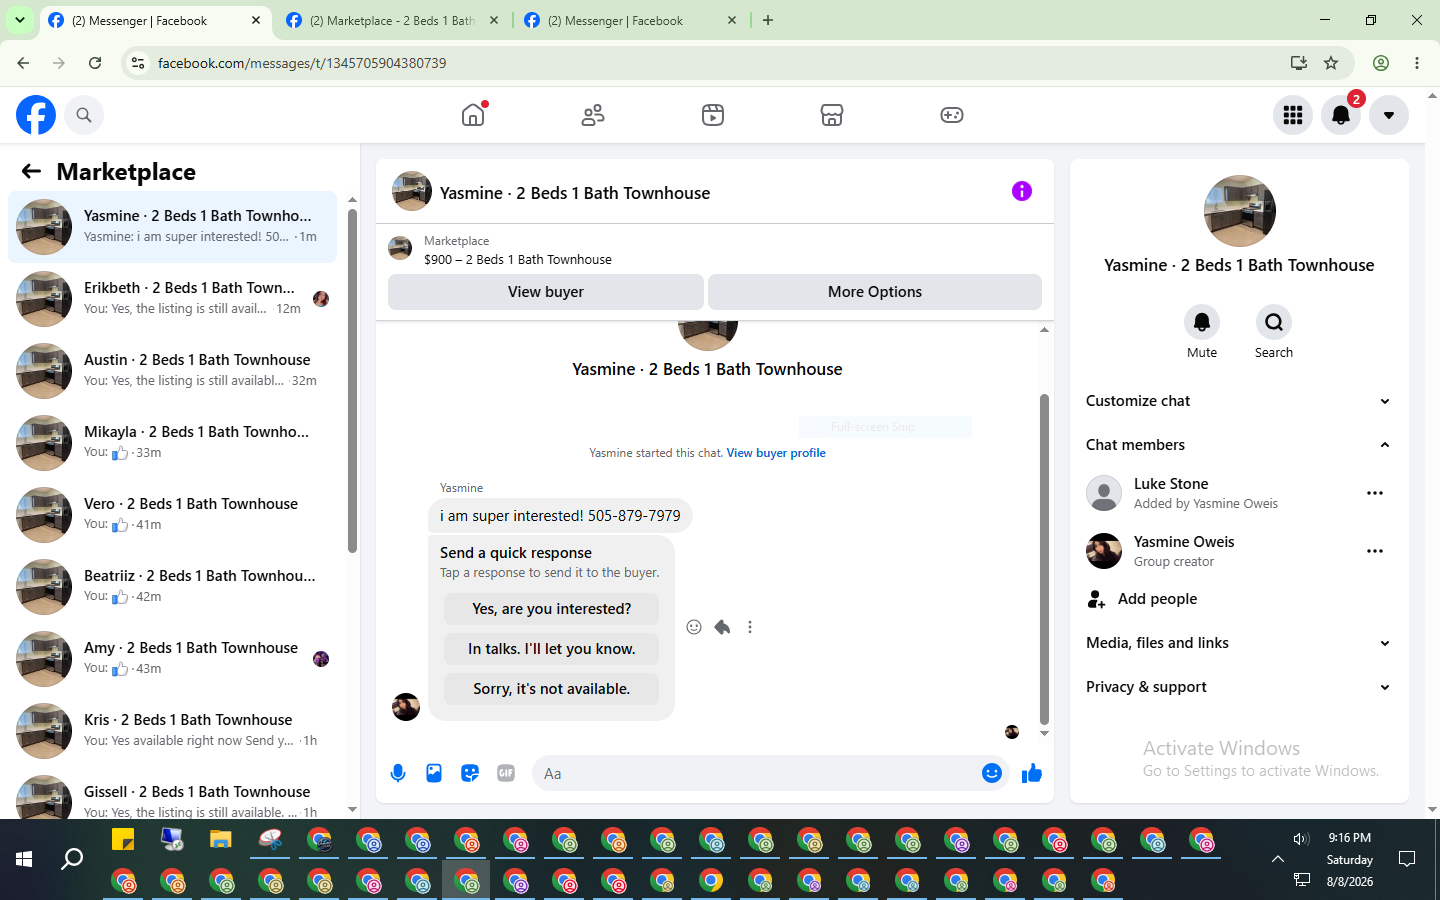Click message thread scrollbar
Image resolution: width=1440 pixels, height=900 pixels.
point(1044,558)
